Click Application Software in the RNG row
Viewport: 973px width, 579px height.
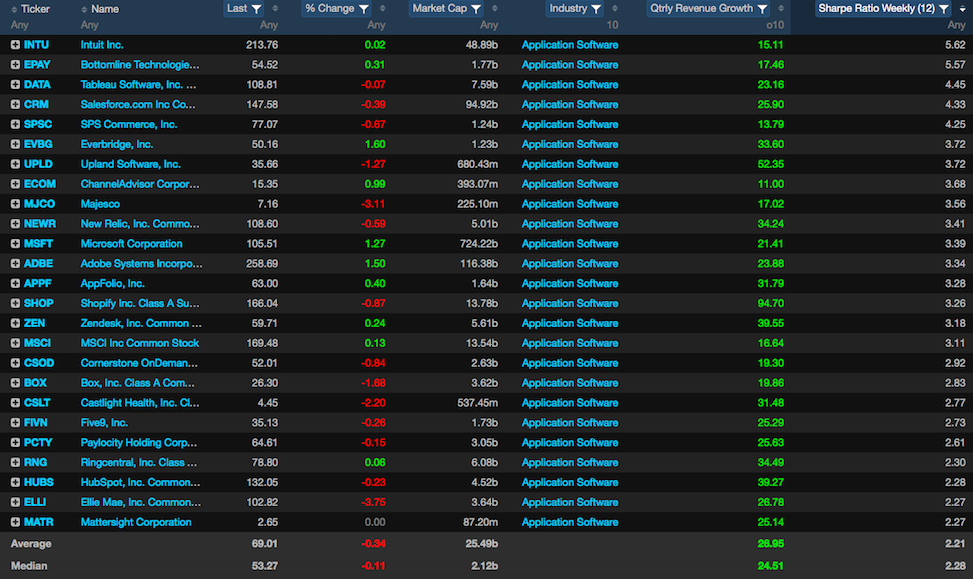(x=570, y=462)
